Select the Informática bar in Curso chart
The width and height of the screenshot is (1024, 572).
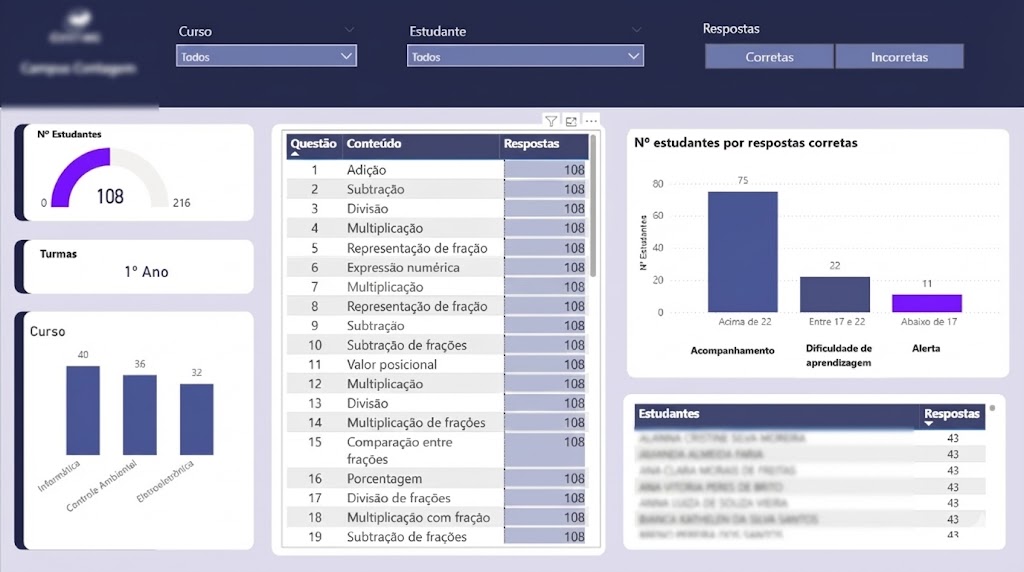83,410
